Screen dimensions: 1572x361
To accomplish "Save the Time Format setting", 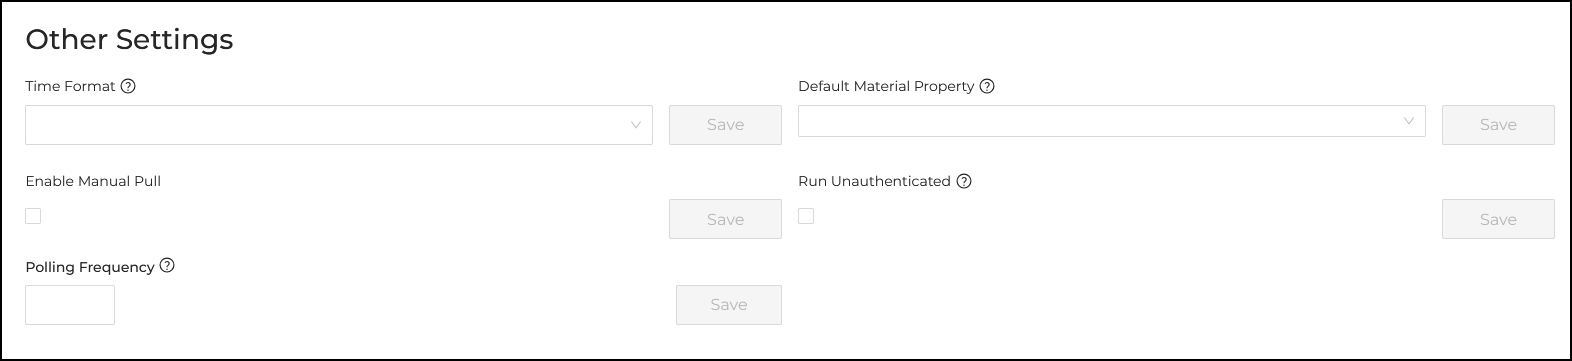I will [725, 125].
